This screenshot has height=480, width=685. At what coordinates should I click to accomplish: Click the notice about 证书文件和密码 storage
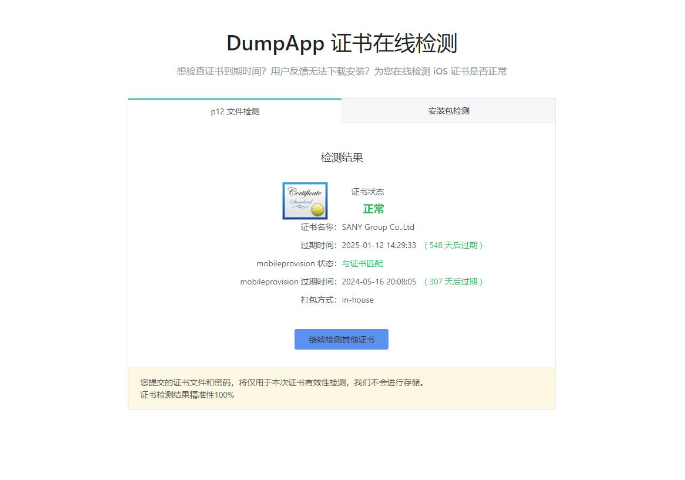[x=282, y=383]
